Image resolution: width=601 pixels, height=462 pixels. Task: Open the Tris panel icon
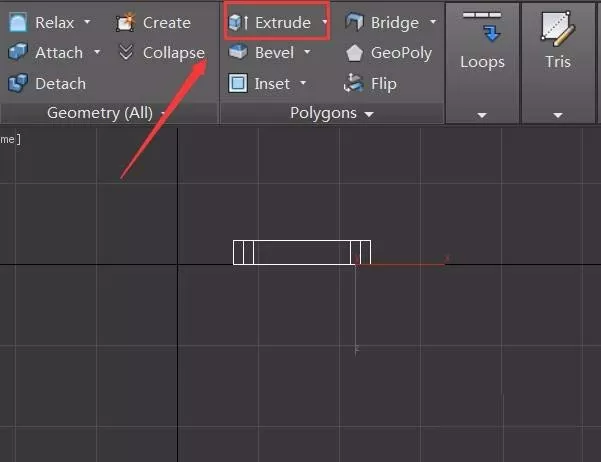point(558,28)
